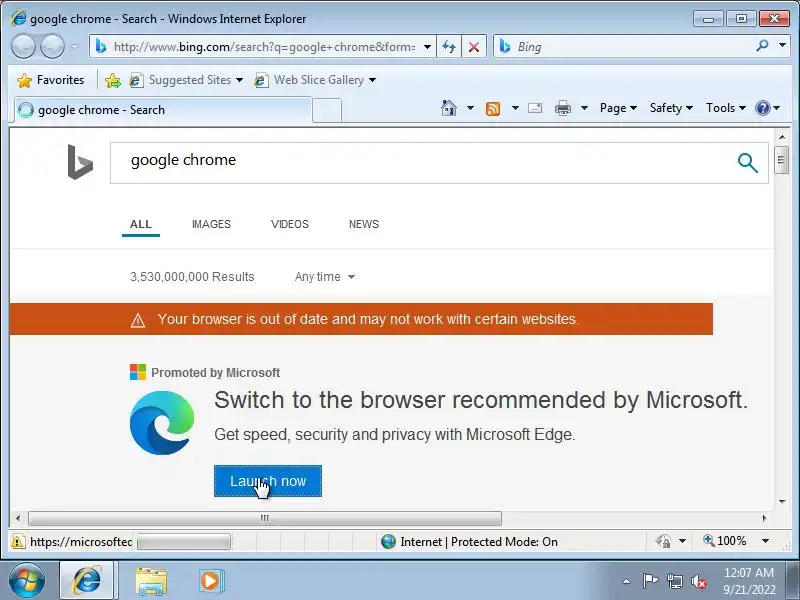Image resolution: width=800 pixels, height=600 pixels.
Task: Open Windows Explorer from taskbar
Action: (x=151, y=581)
